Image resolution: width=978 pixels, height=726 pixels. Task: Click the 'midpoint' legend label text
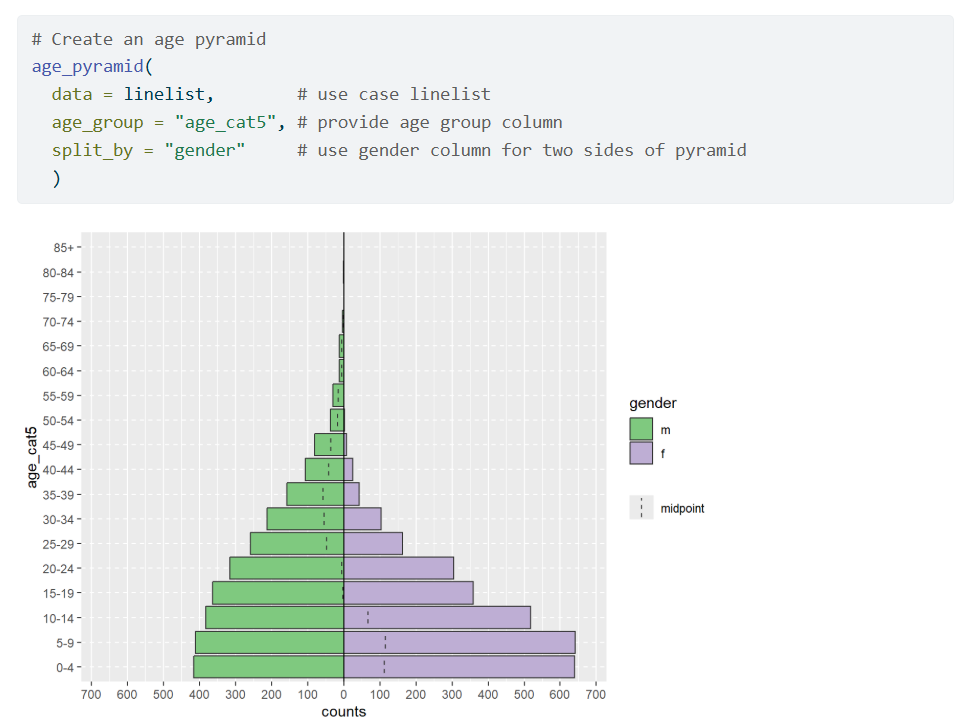pyautogui.click(x=682, y=509)
